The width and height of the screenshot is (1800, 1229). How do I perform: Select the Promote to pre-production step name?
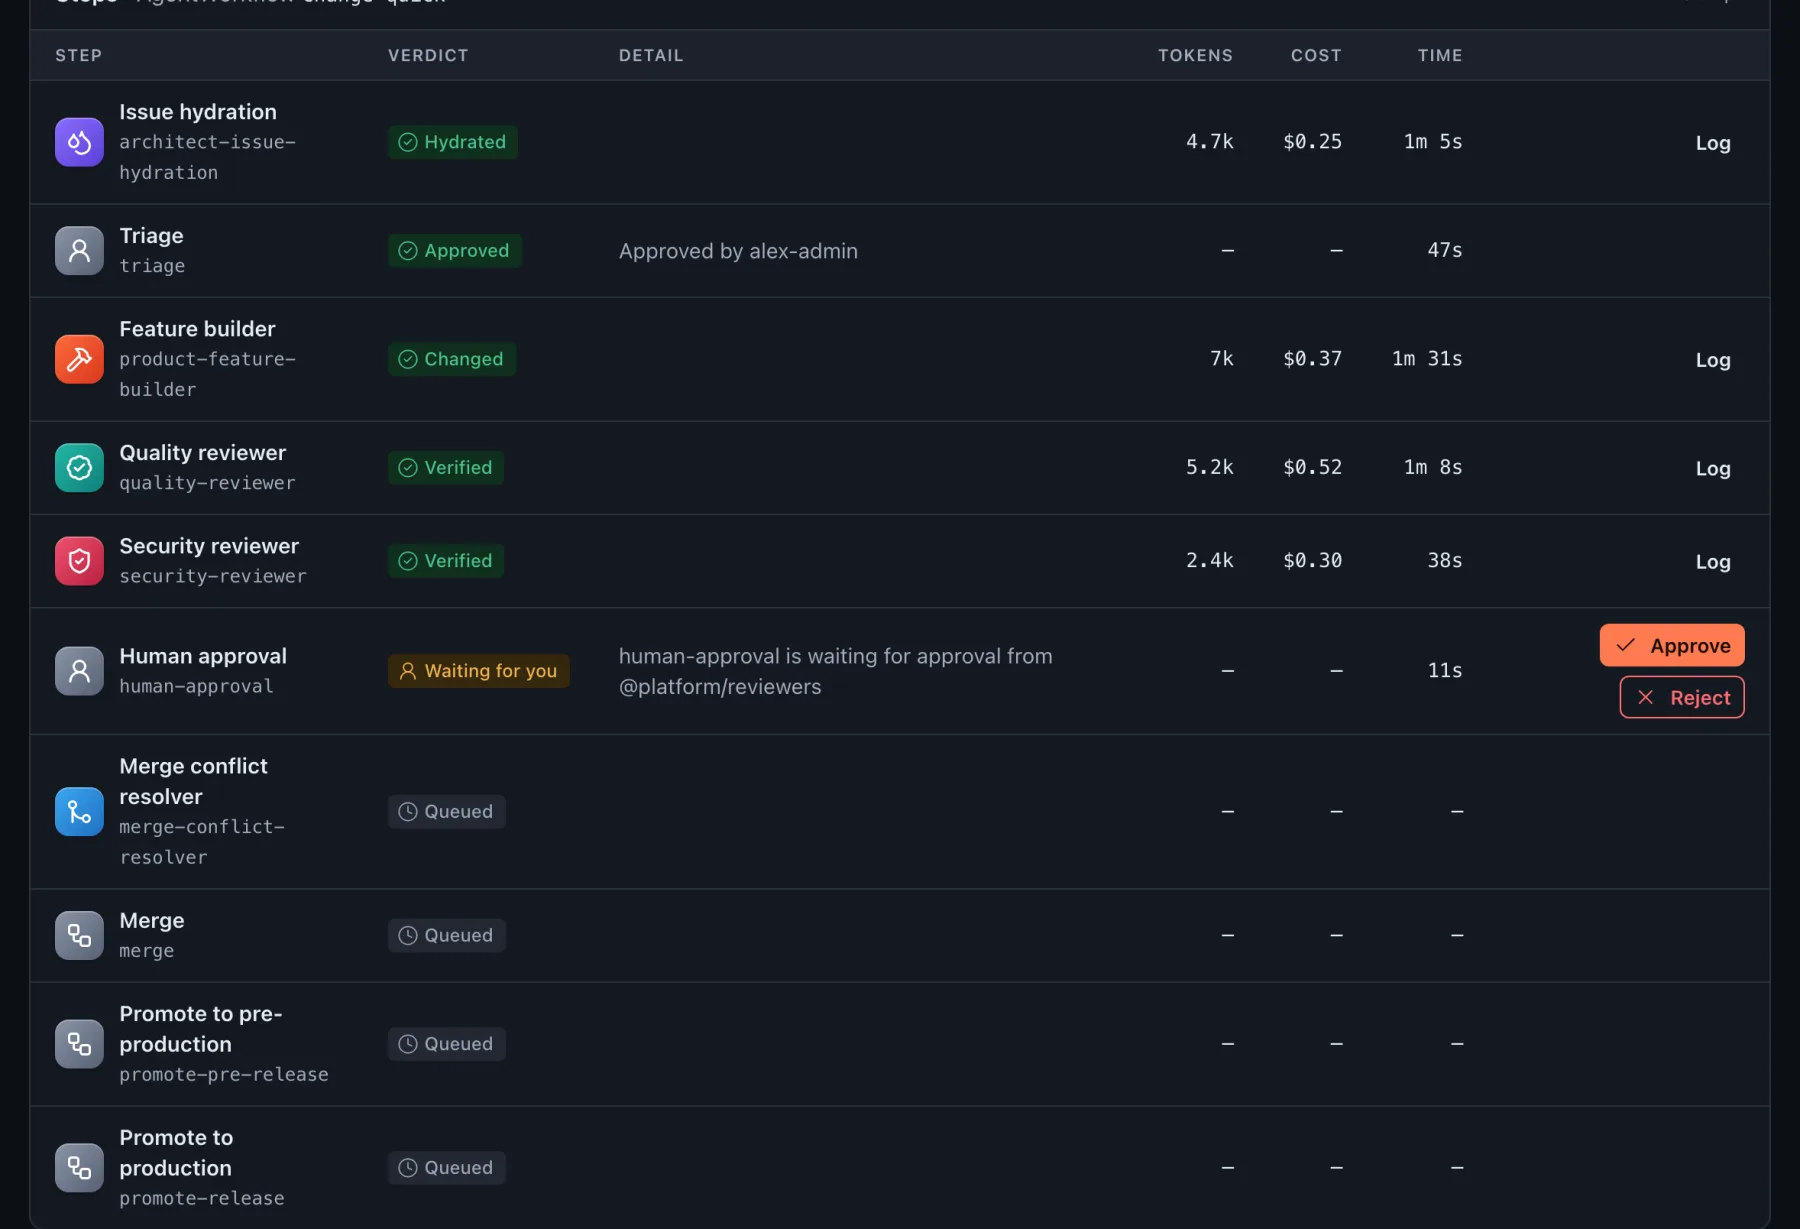[200, 1029]
